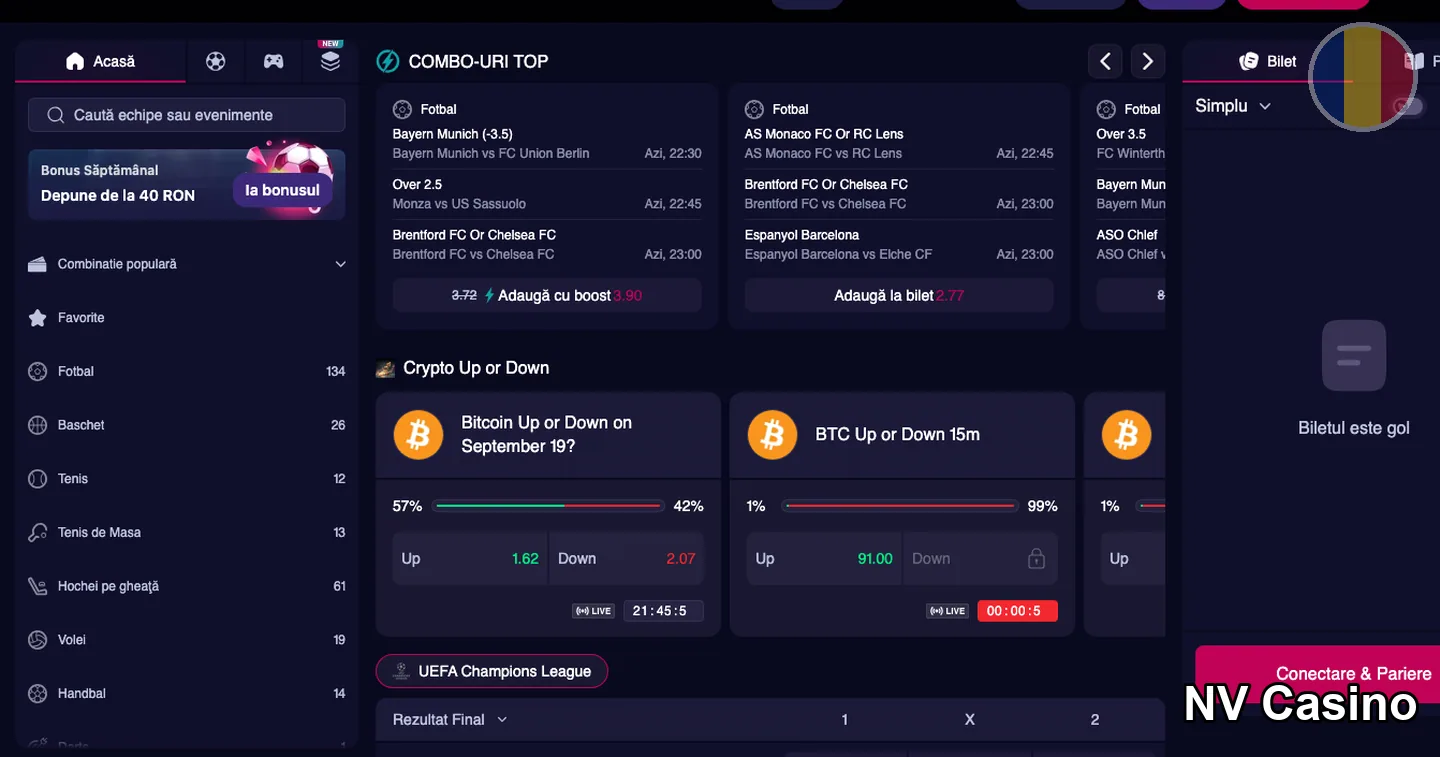Select Tenis in the sports list
The height and width of the screenshot is (757, 1440).
(x=186, y=479)
